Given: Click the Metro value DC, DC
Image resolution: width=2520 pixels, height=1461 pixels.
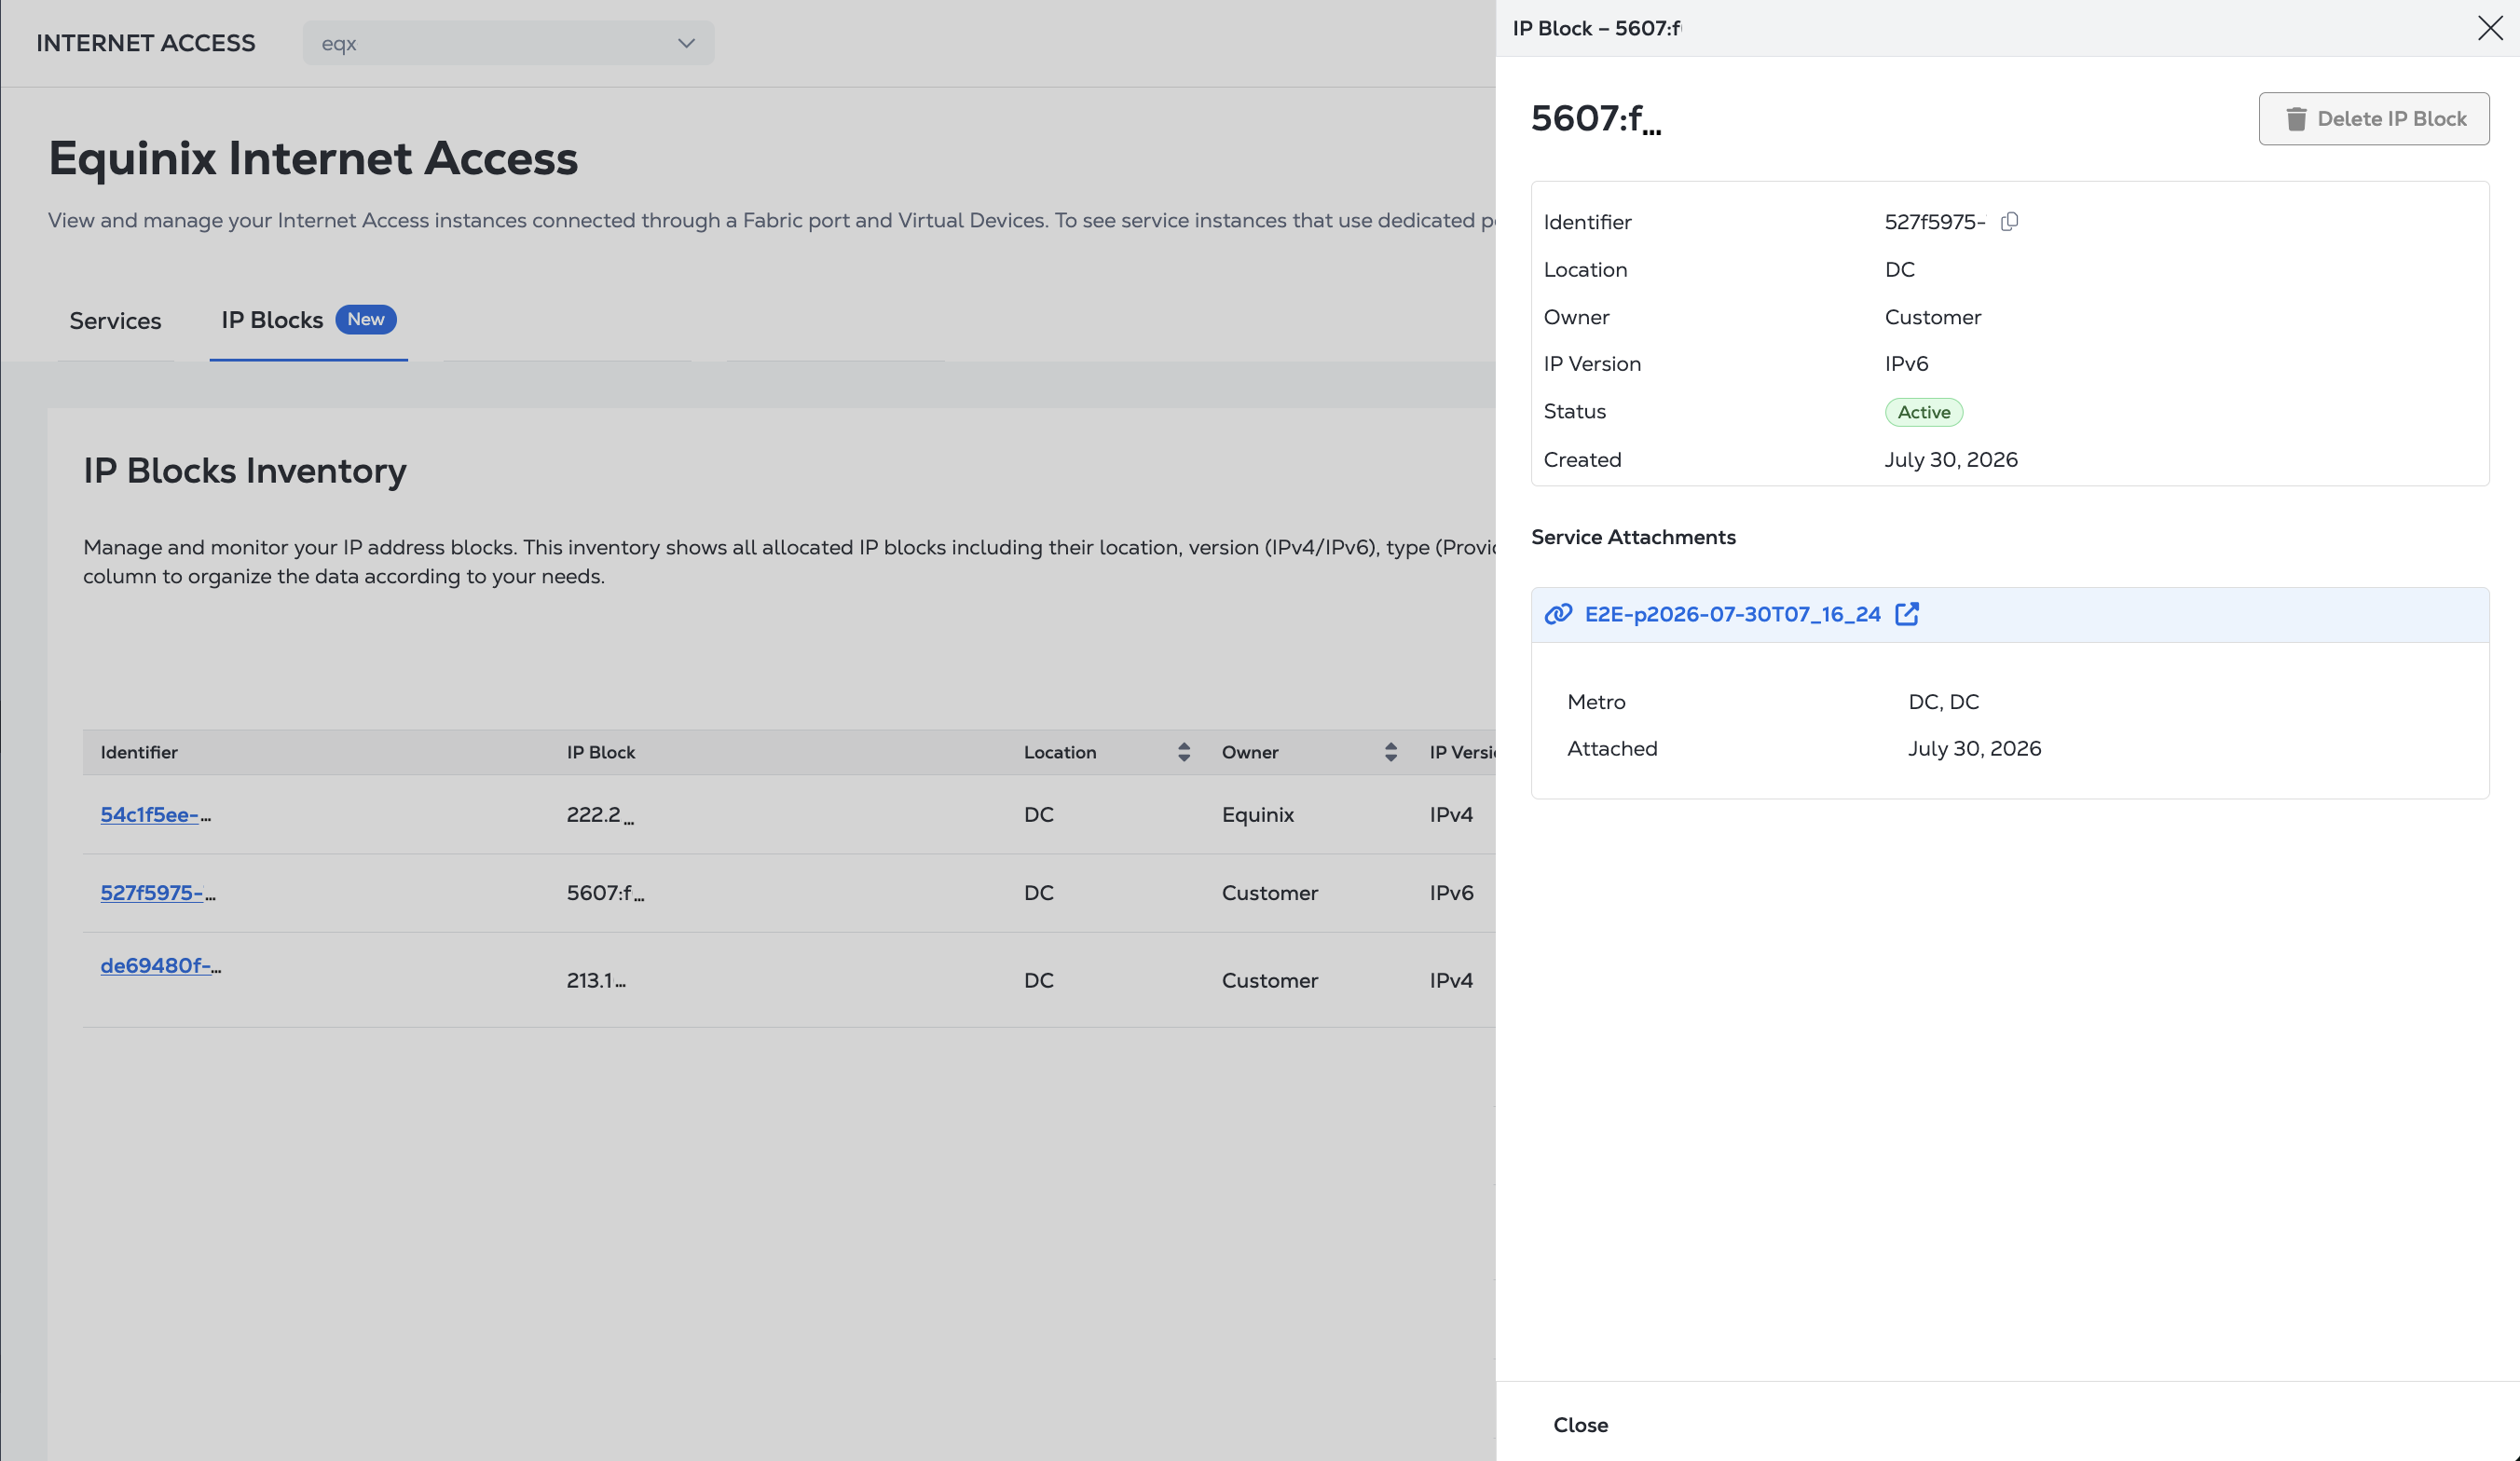Looking at the screenshot, I should [1943, 702].
